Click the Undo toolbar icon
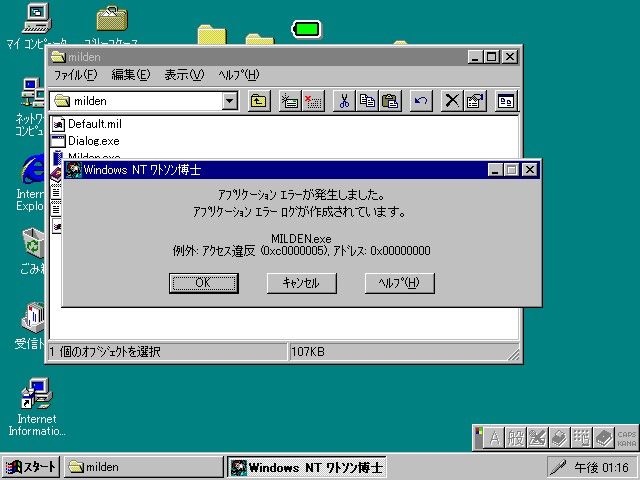This screenshot has width=640, height=480. click(421, 101)
